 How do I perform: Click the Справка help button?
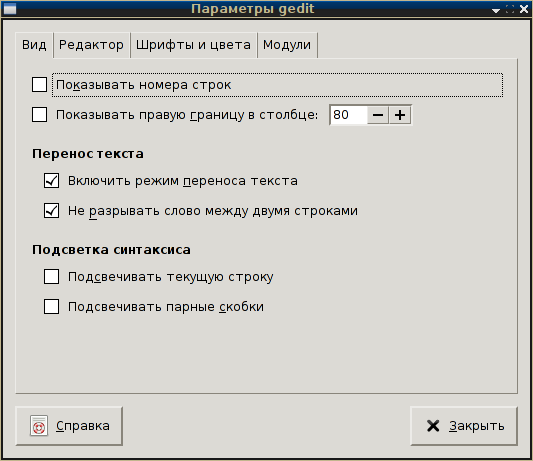click(69, 426)
